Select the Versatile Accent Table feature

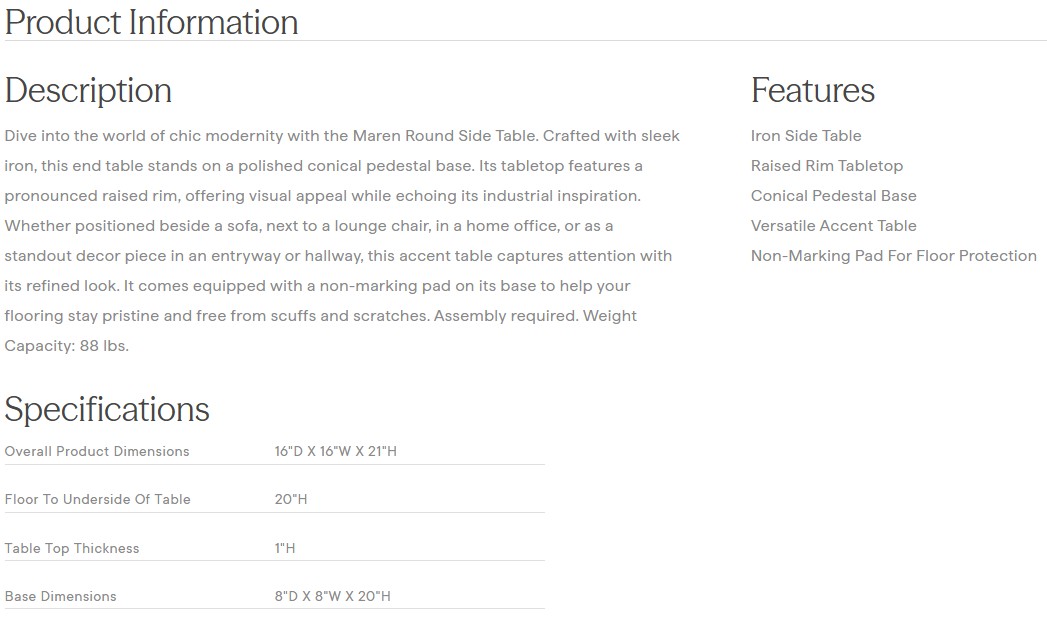click(x=833, y=226)
